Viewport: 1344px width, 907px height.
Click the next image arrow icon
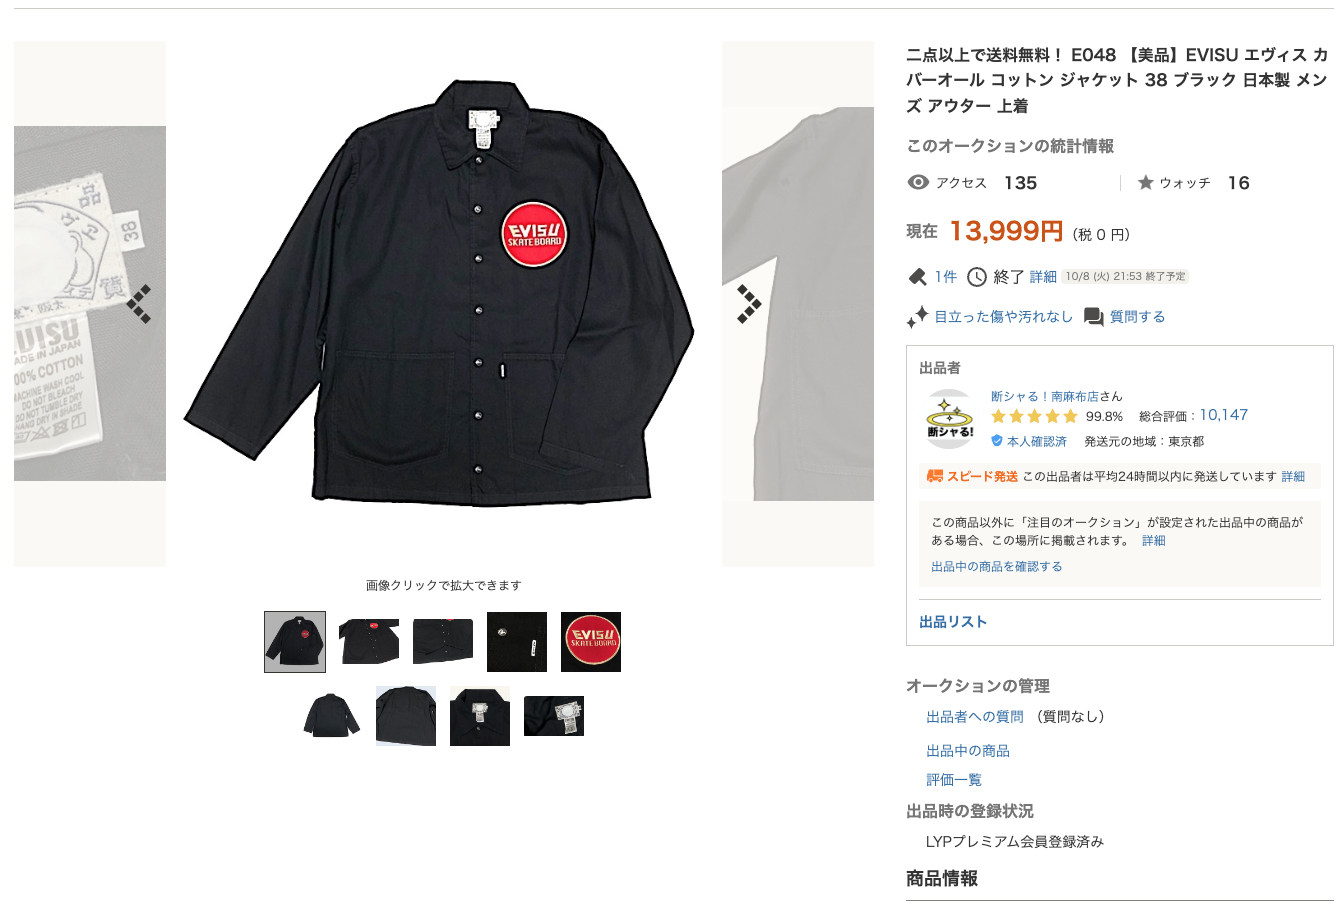point(749,304)
